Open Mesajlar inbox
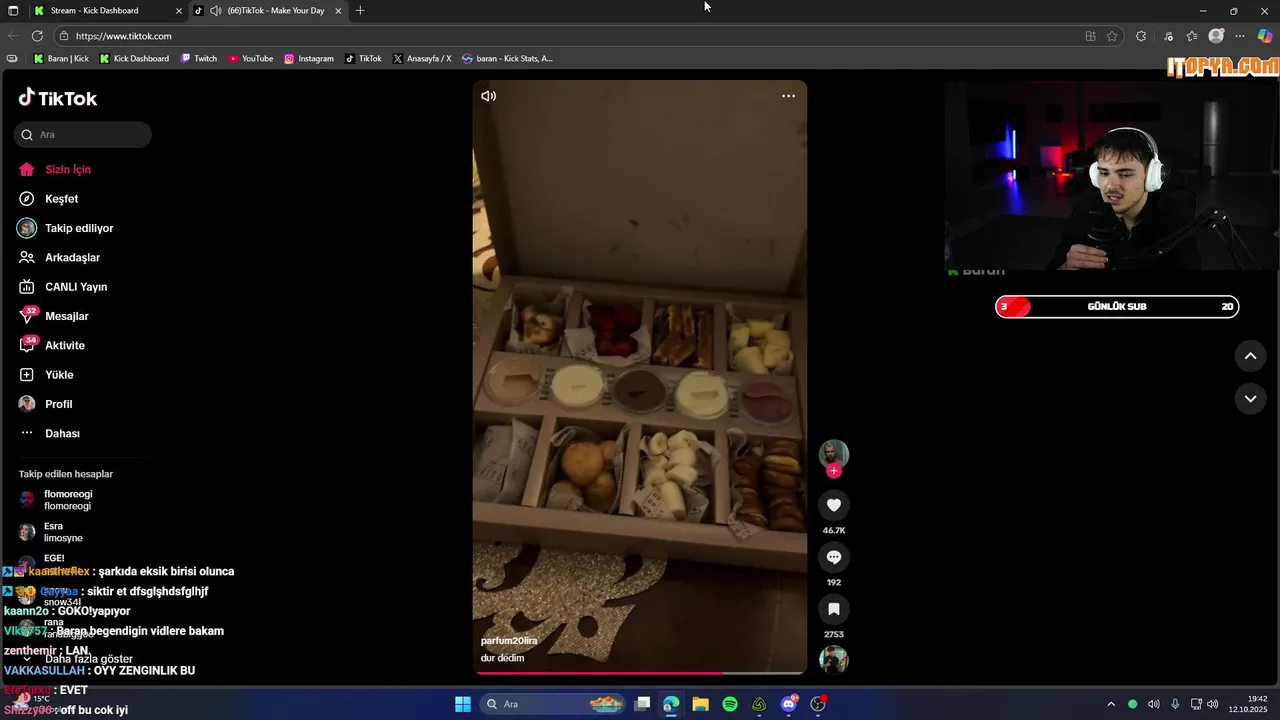Screen dimensions: 1280x720 coord(54,316)
